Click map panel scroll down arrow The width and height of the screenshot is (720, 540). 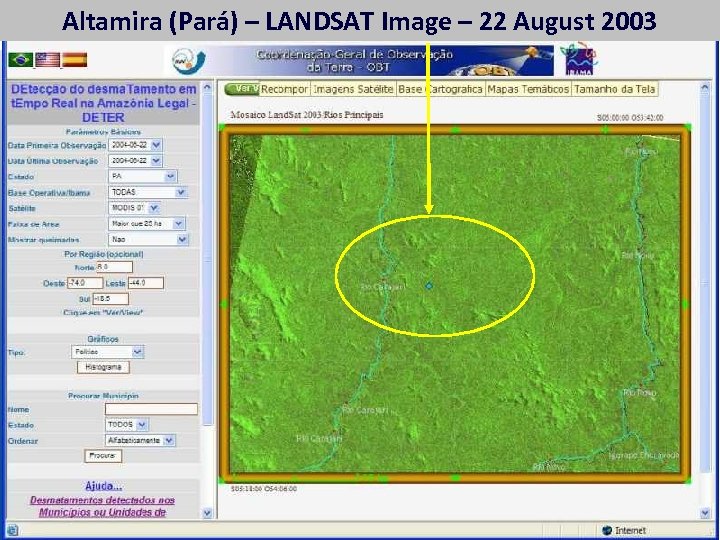[x=705, y=513]
